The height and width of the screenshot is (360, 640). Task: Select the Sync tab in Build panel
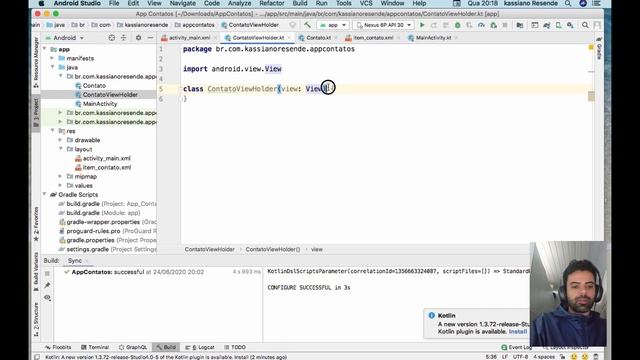75,260
